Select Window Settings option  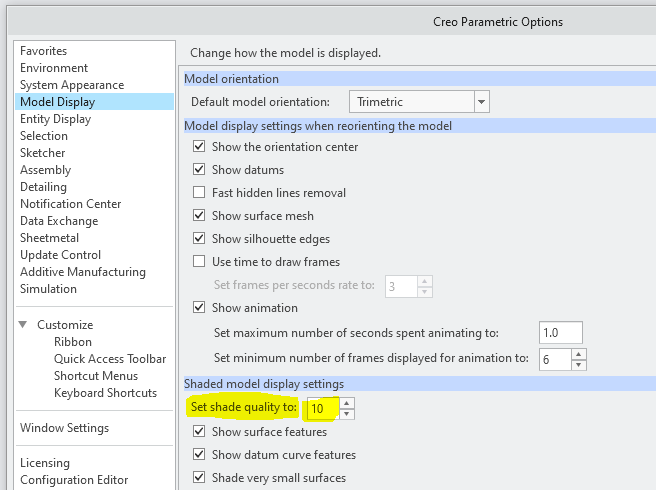click(64, 428)
